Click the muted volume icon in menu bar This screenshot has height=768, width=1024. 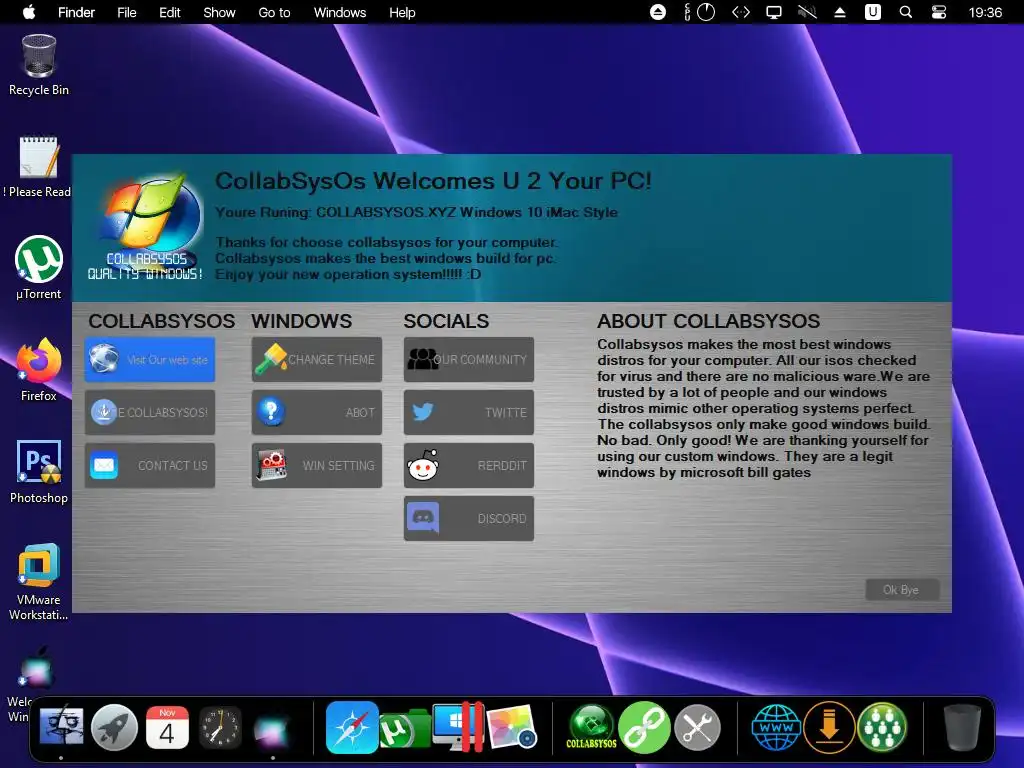point(807,12)
